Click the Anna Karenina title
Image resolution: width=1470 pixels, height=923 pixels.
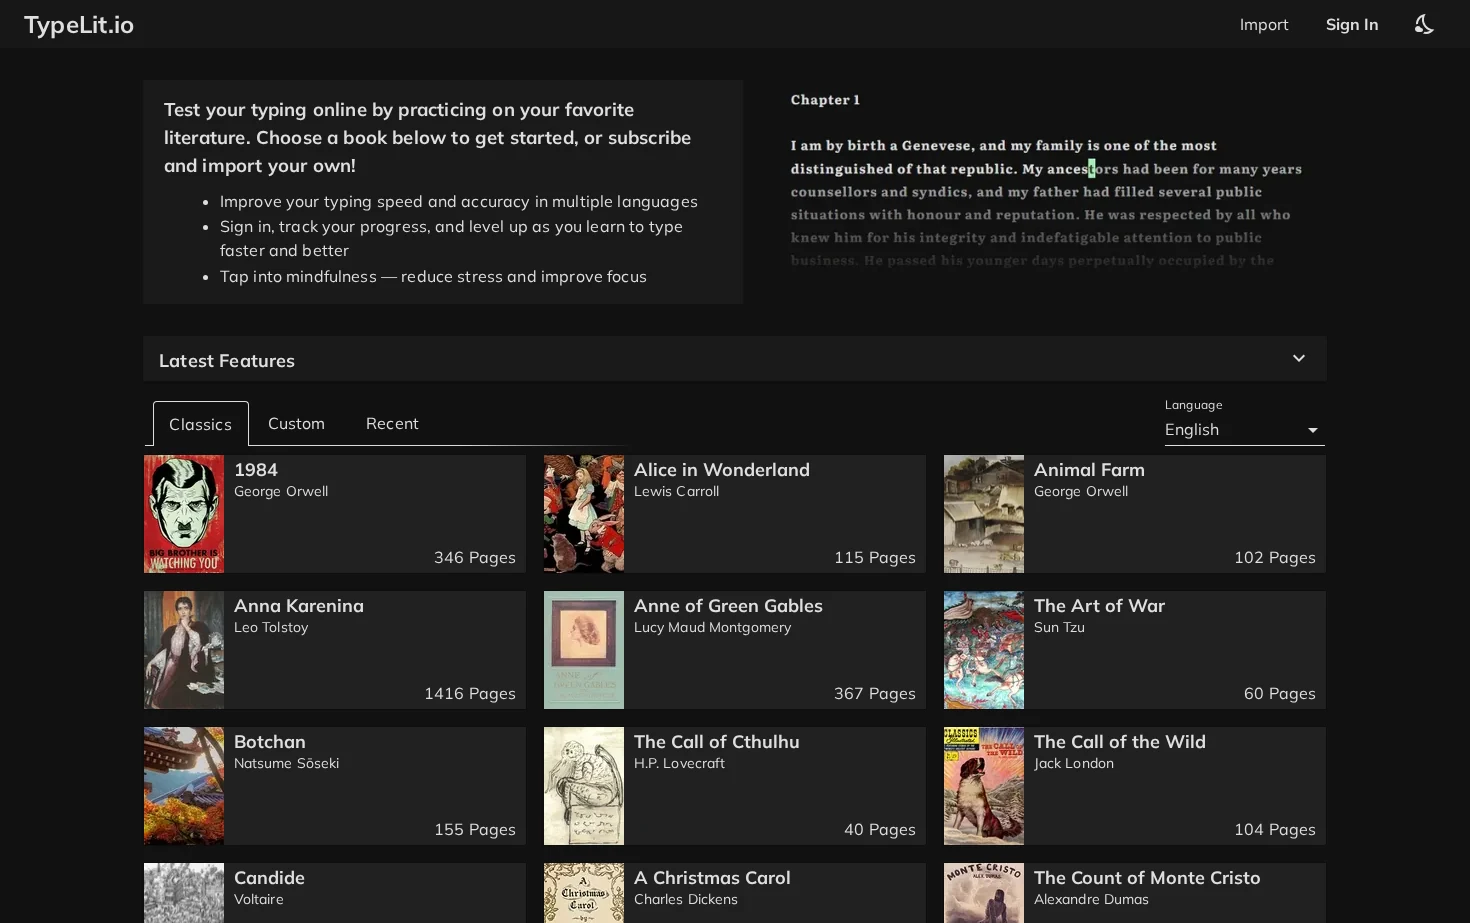(299, 606)
